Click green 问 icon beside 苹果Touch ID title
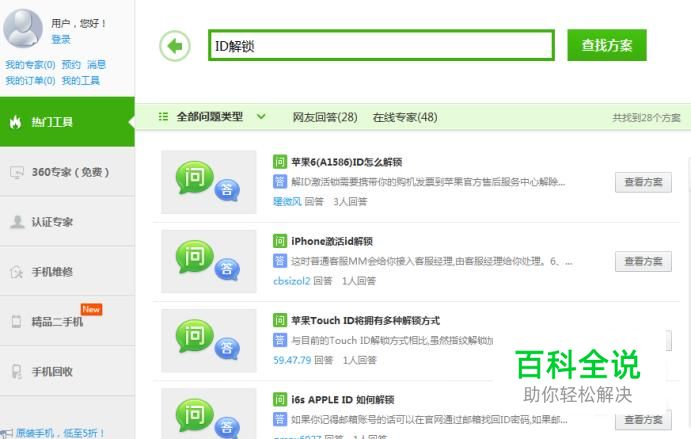Screen dimensions: 691x439 [x=280, y=320]
